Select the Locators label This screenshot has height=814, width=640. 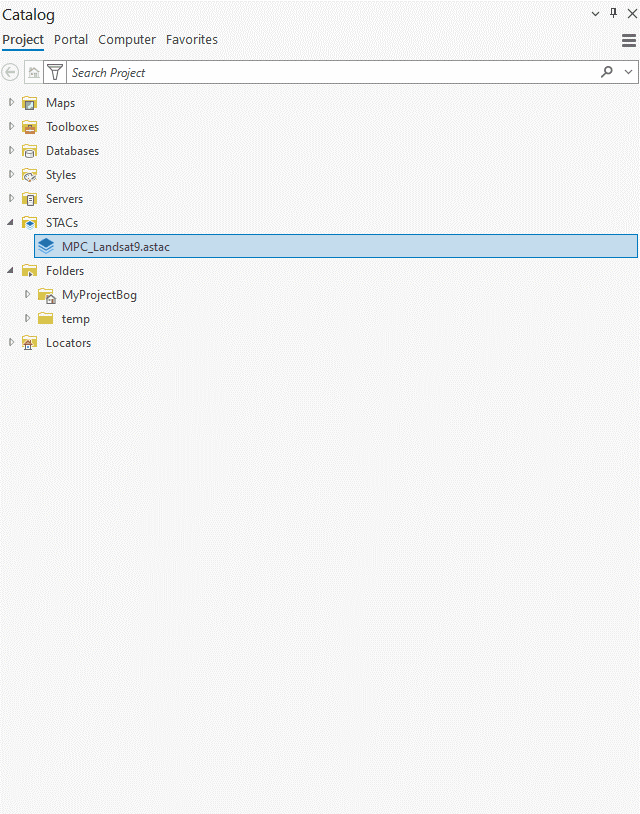pyautogui.click(x=69, y=343)
